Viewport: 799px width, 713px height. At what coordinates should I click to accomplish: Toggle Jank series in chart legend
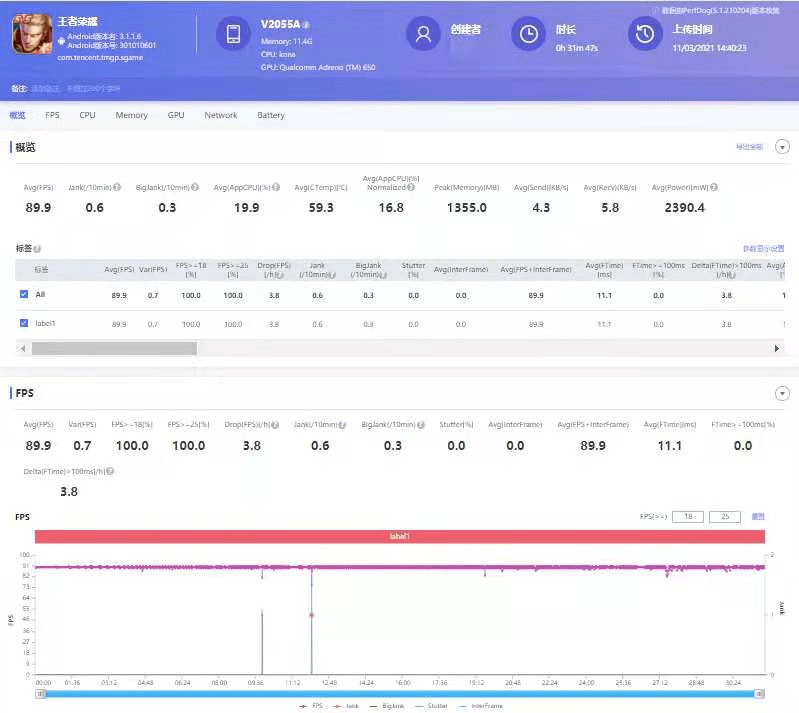coord(346,706)
